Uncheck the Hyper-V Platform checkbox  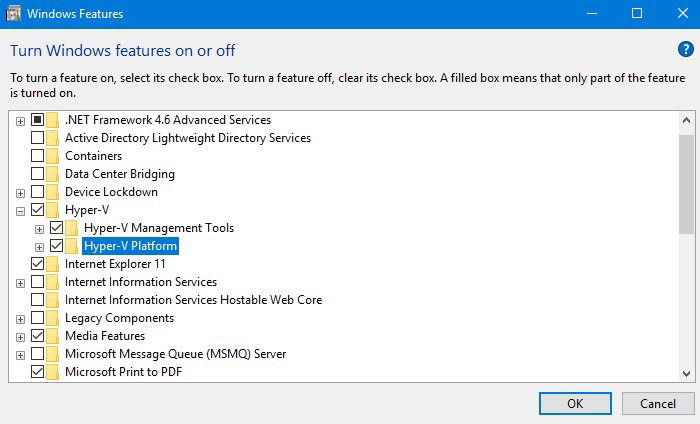click(x=57, y=245)
